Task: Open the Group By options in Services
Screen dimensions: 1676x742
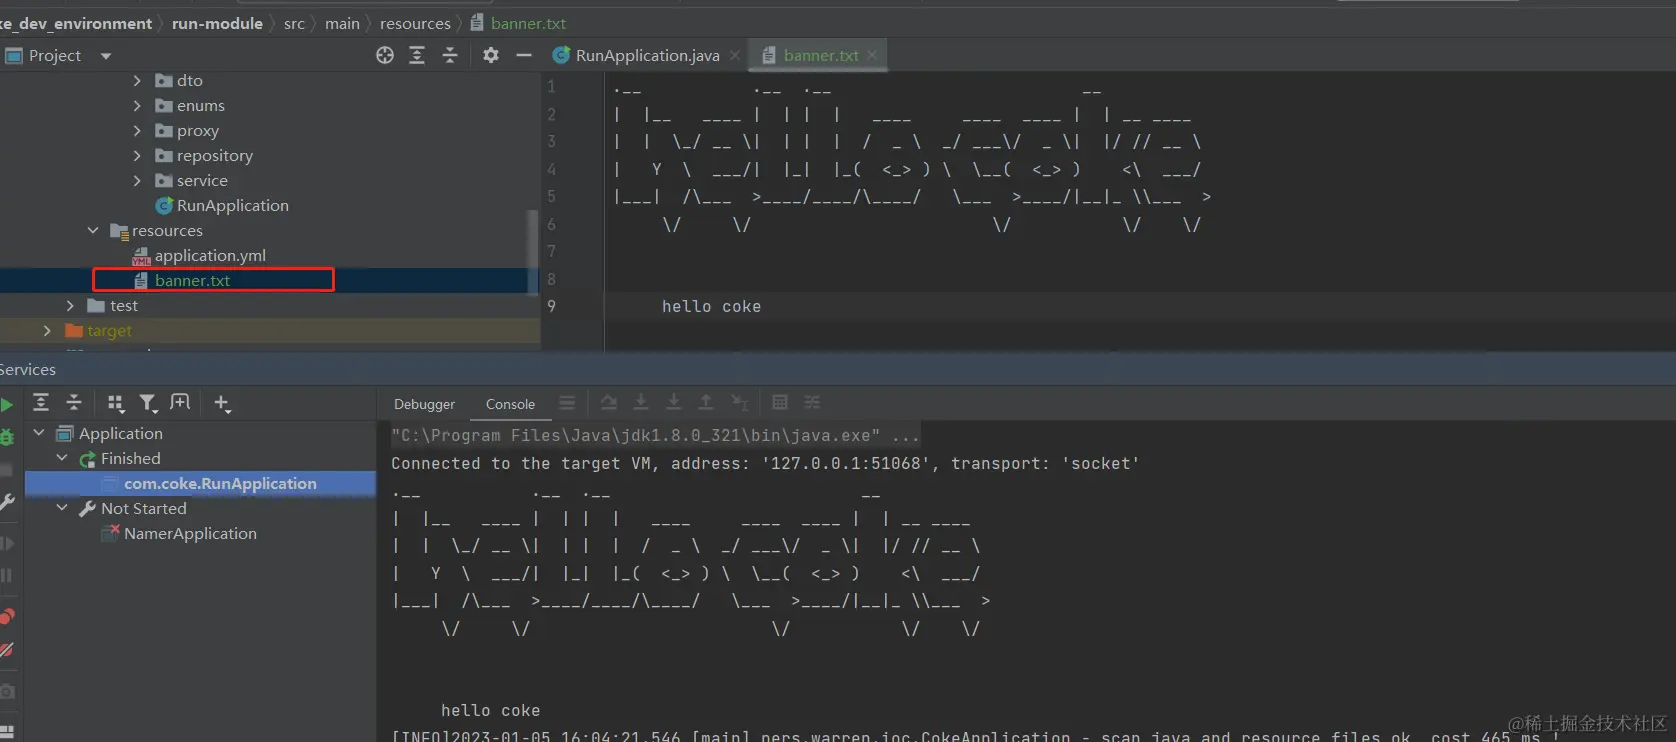Action: point(116,403)
